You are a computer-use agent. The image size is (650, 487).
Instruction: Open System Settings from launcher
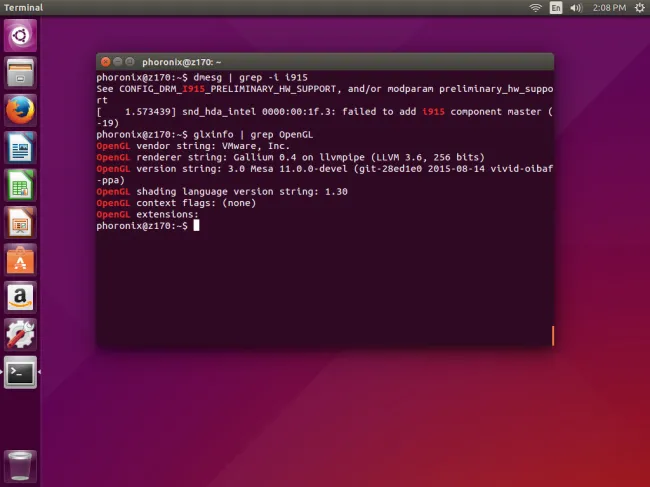point(20,334)
